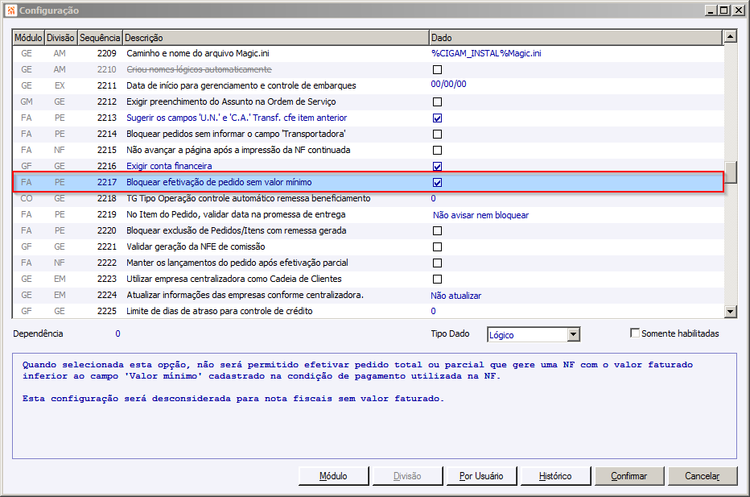Image resolution: width=750 pixels, height=497 pixels.
Task: Select row 'Data de início para gerenciamento e controle de embarques'
Action: (x=368, y=86)
